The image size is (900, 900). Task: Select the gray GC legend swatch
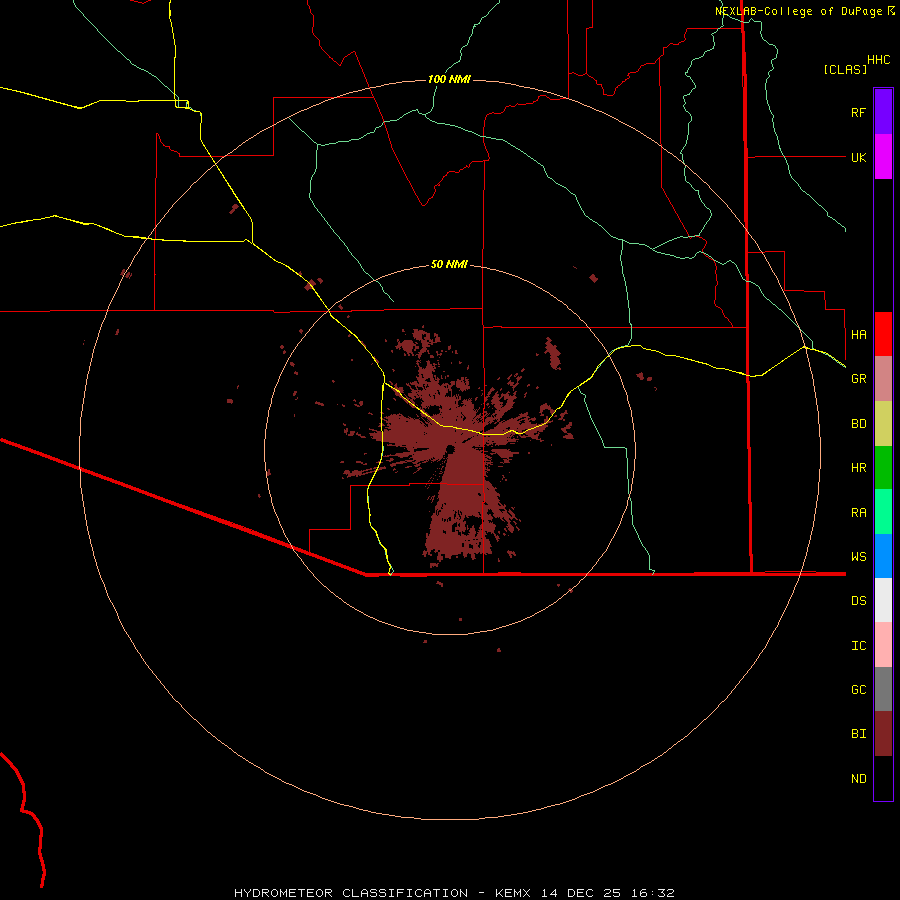883,689
